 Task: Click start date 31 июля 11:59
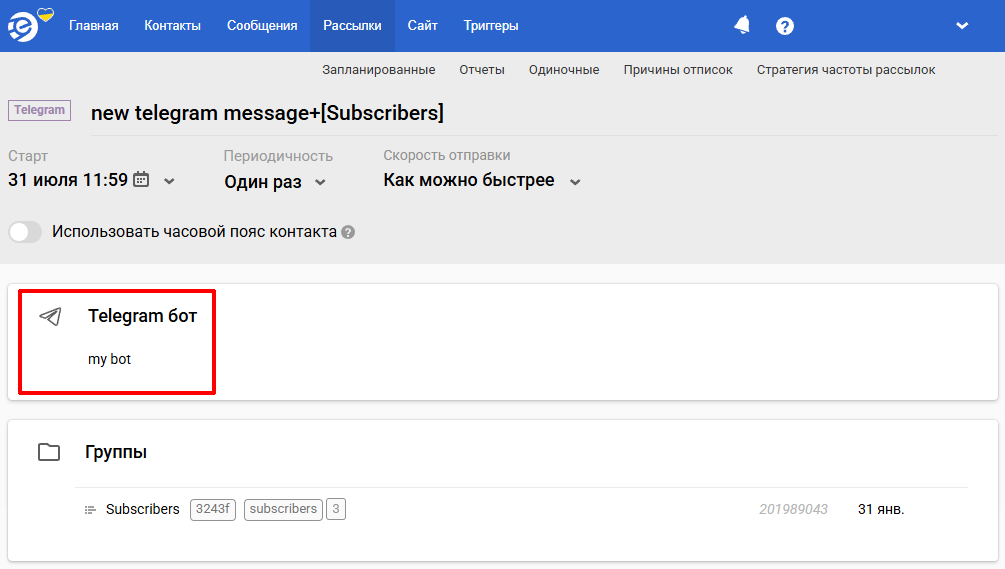coord(68,180)
